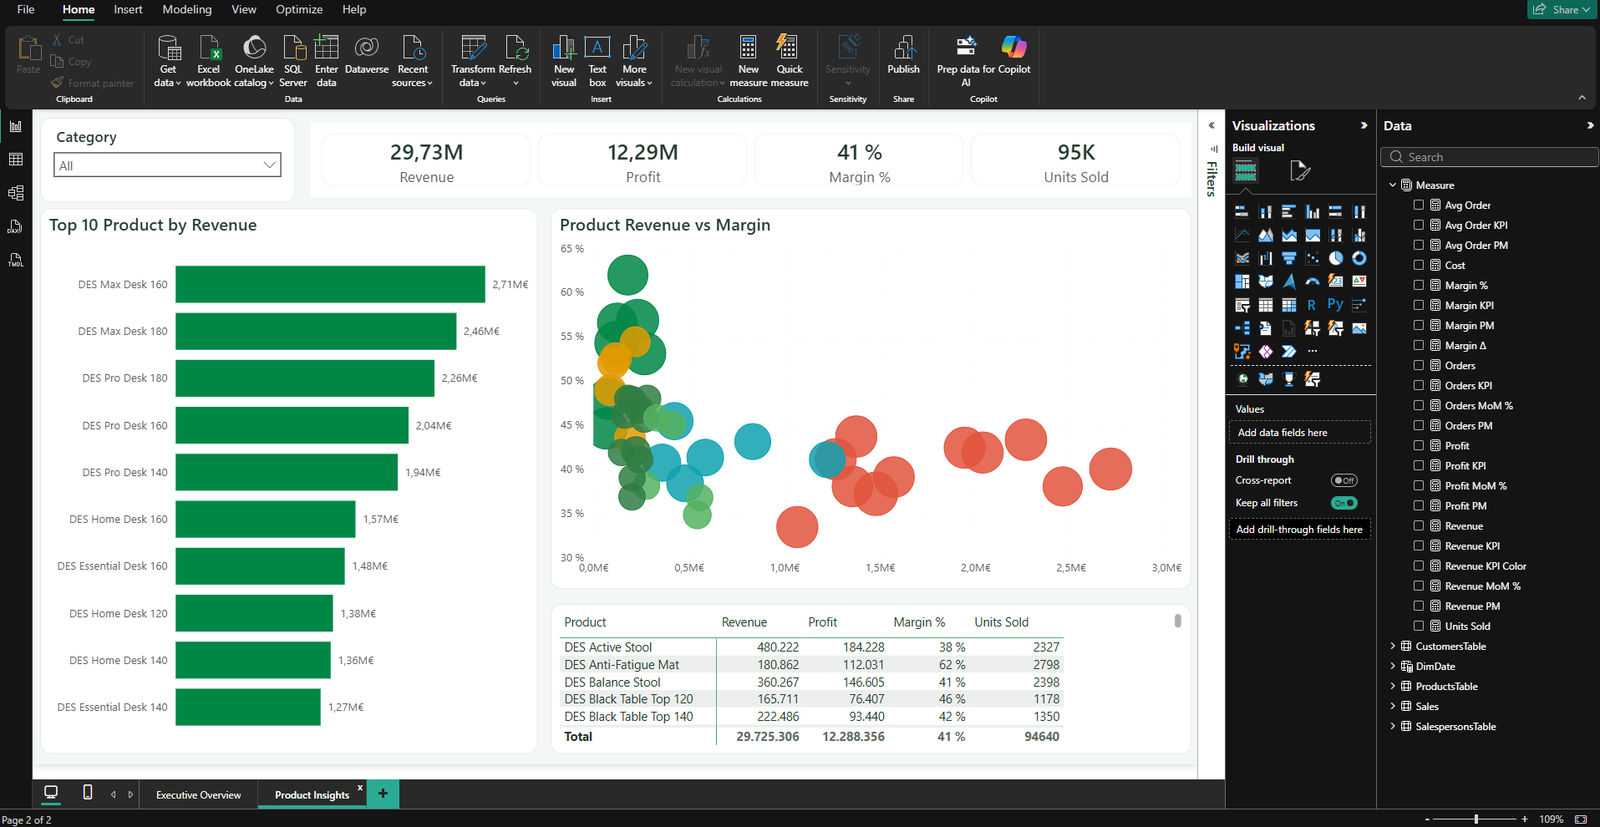Click Excel workbook data source
Image resolution: width=1600 pixels, height=827 pixels.
point(208,61)
